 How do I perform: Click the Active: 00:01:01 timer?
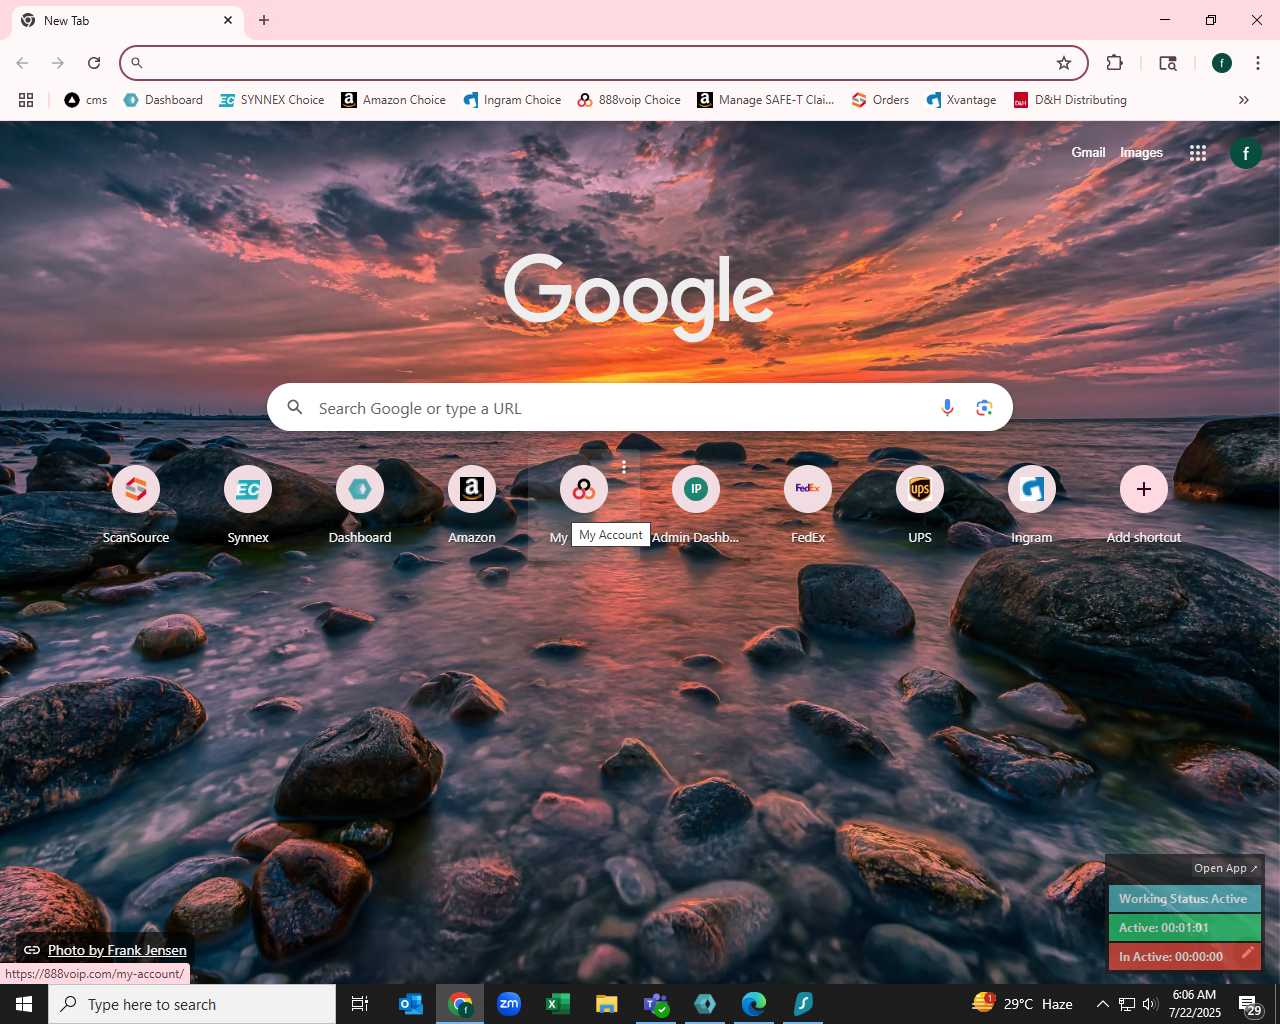click(x=1184, y=928)
